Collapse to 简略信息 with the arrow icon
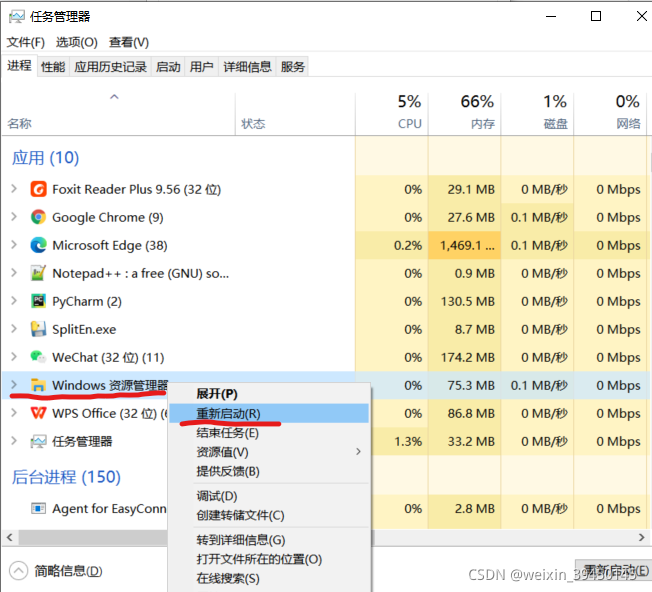This screenshot has width=652, height=592. click(18, 571)
